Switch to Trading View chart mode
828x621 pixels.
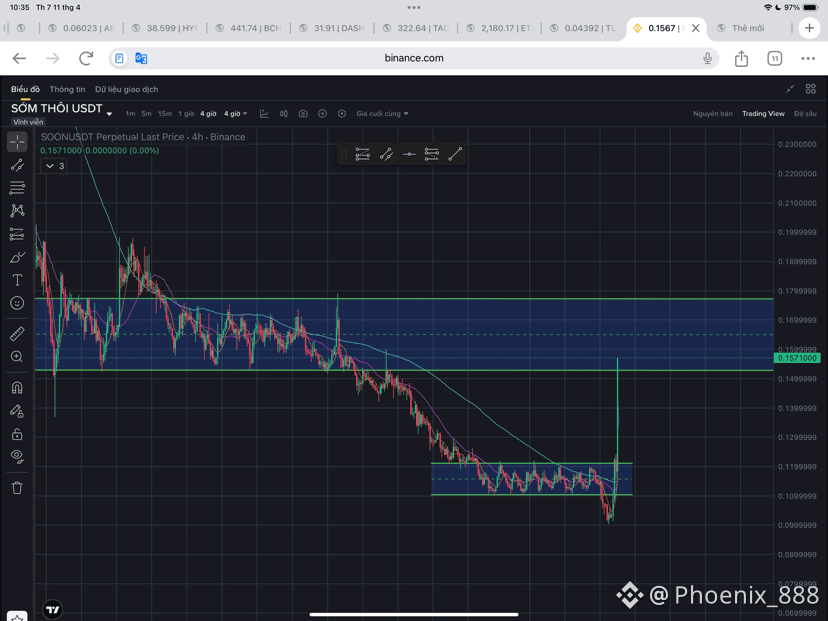coord(763,114)
